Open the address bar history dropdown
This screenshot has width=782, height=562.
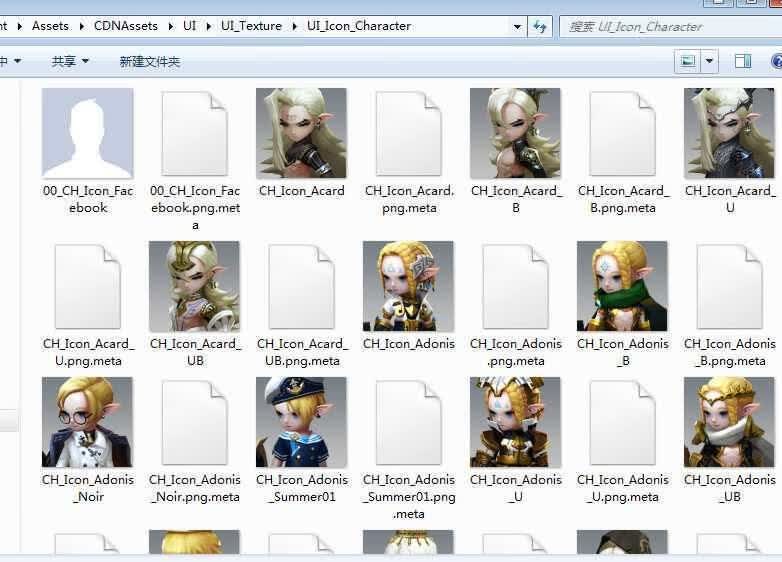[518, 26]
